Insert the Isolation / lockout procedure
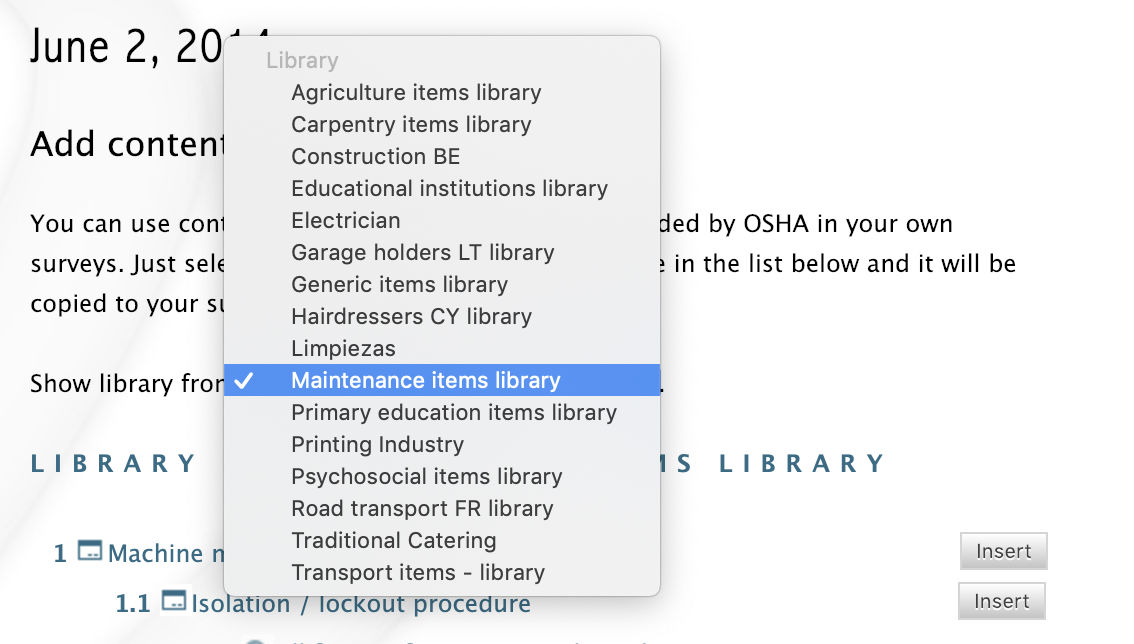 pos(1001,601)
